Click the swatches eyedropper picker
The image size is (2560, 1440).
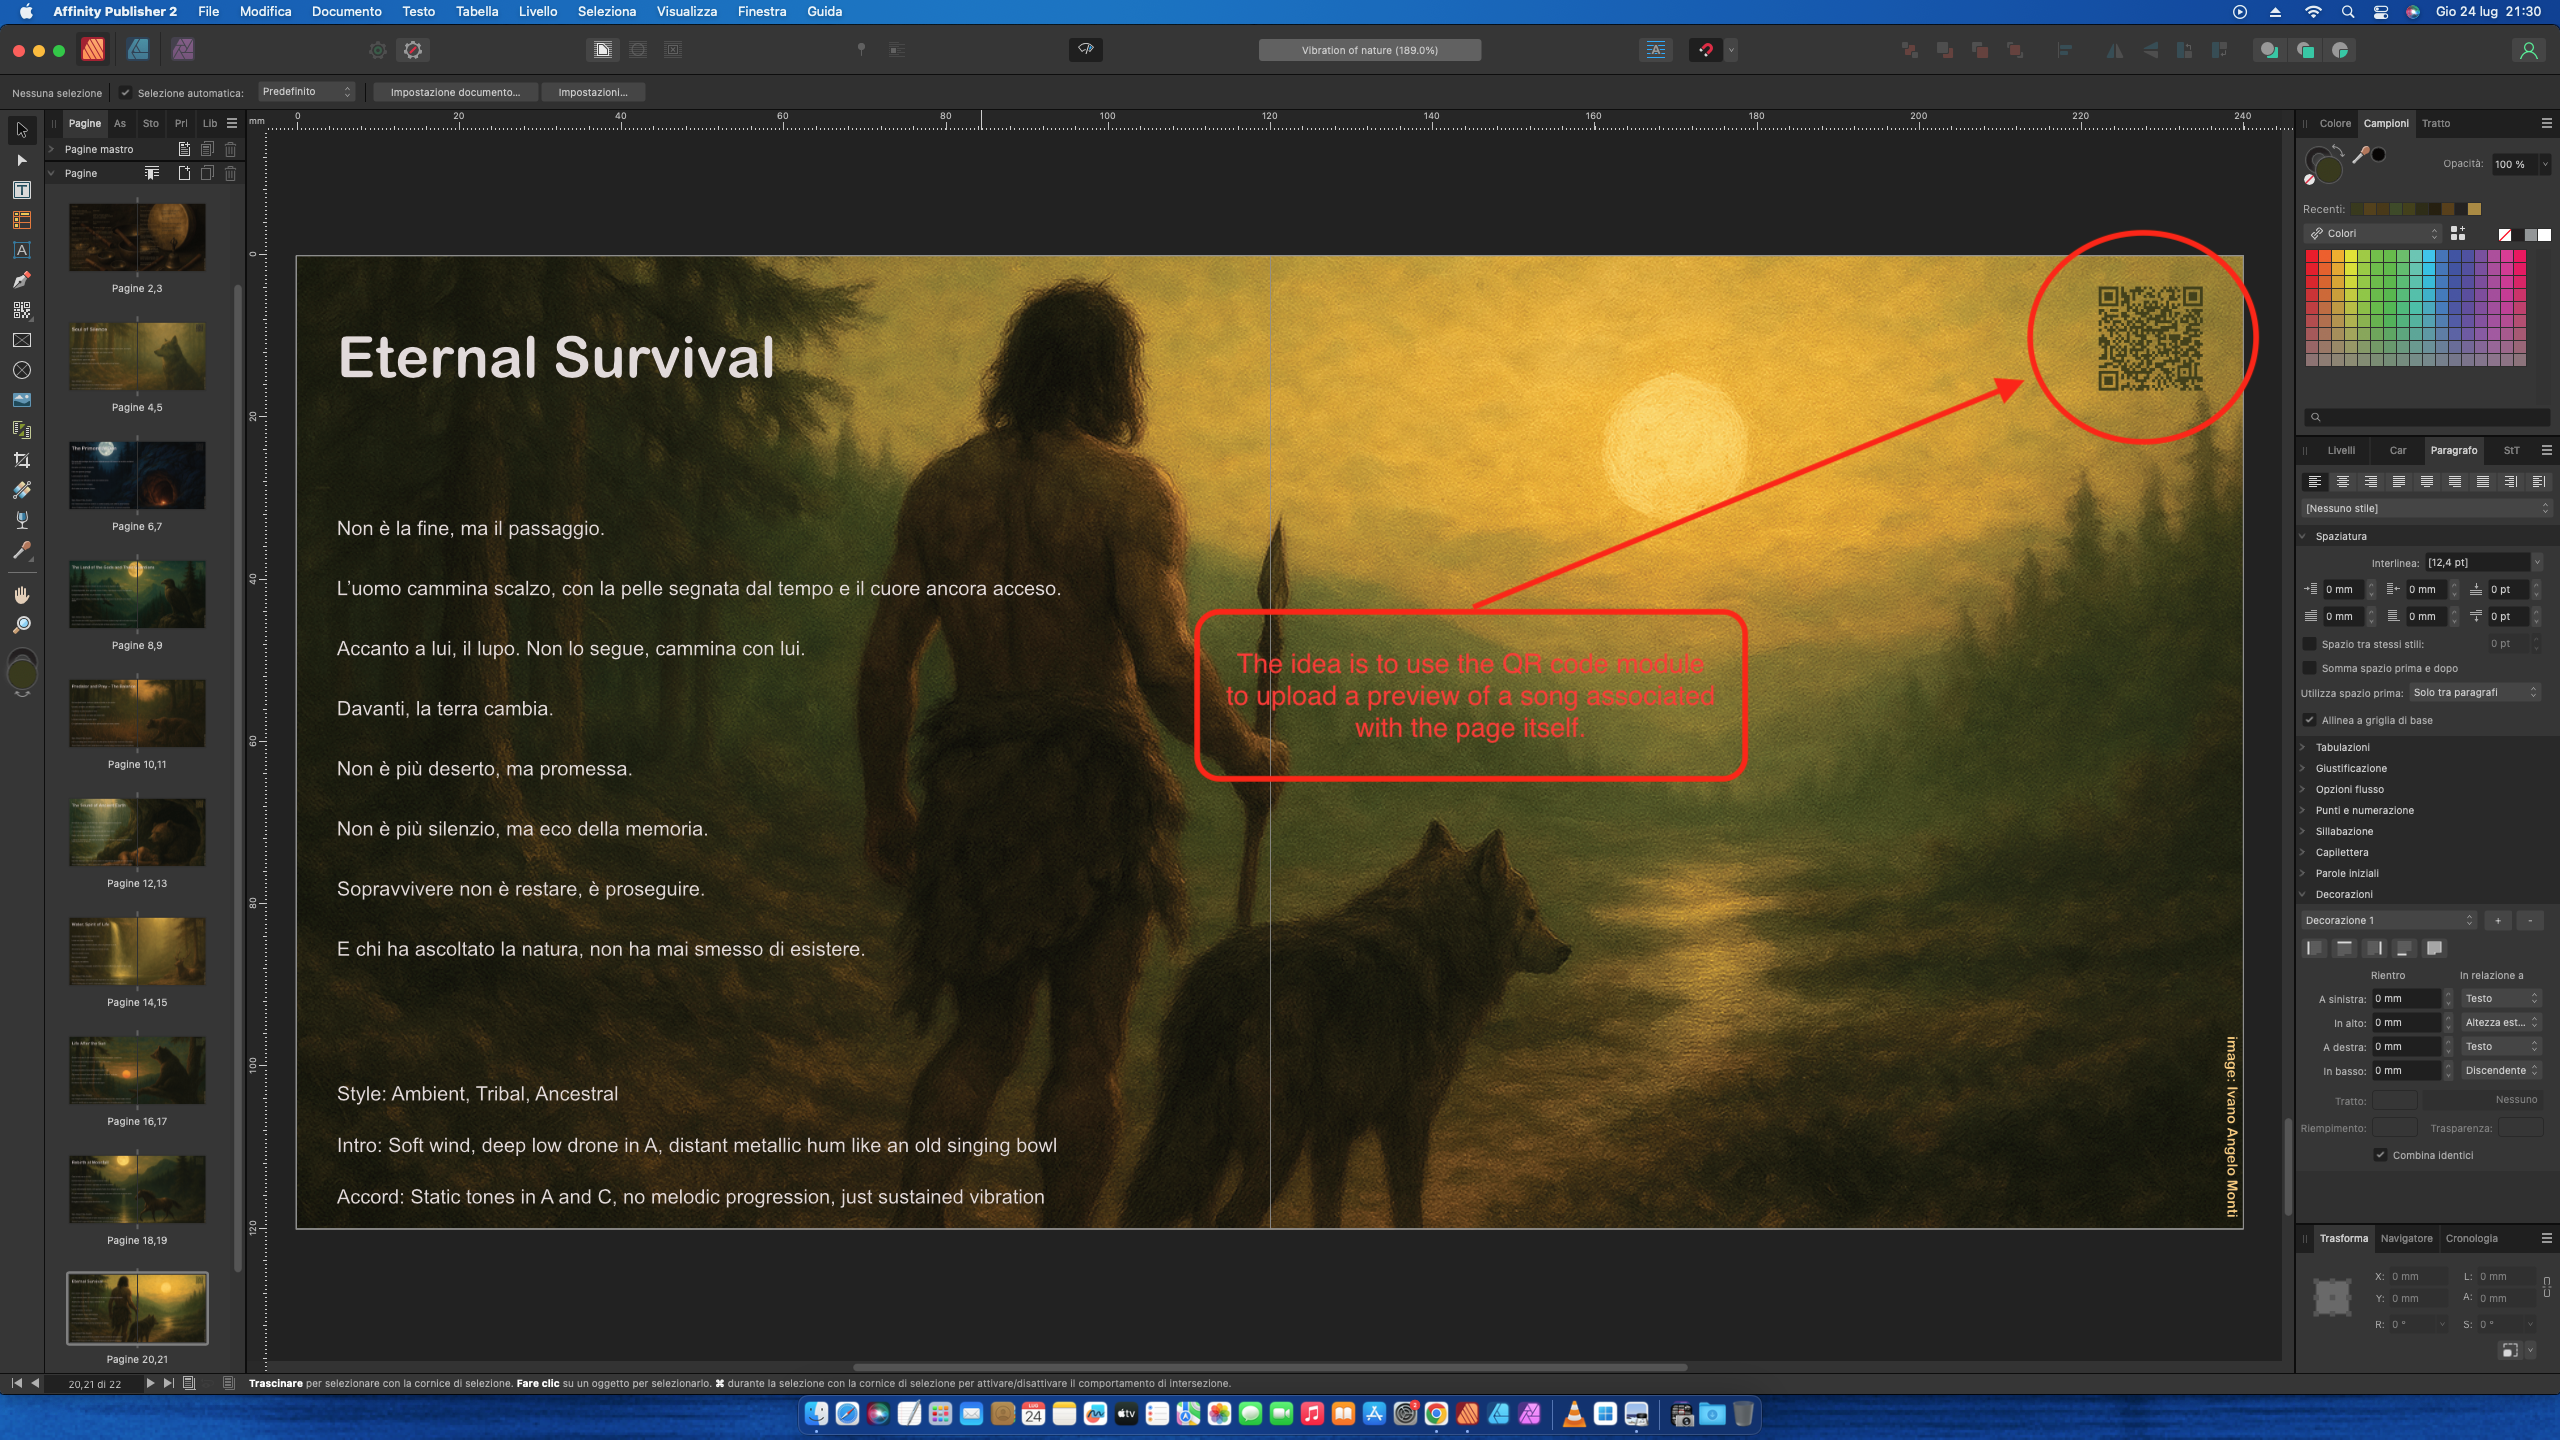pos(2361,155)
